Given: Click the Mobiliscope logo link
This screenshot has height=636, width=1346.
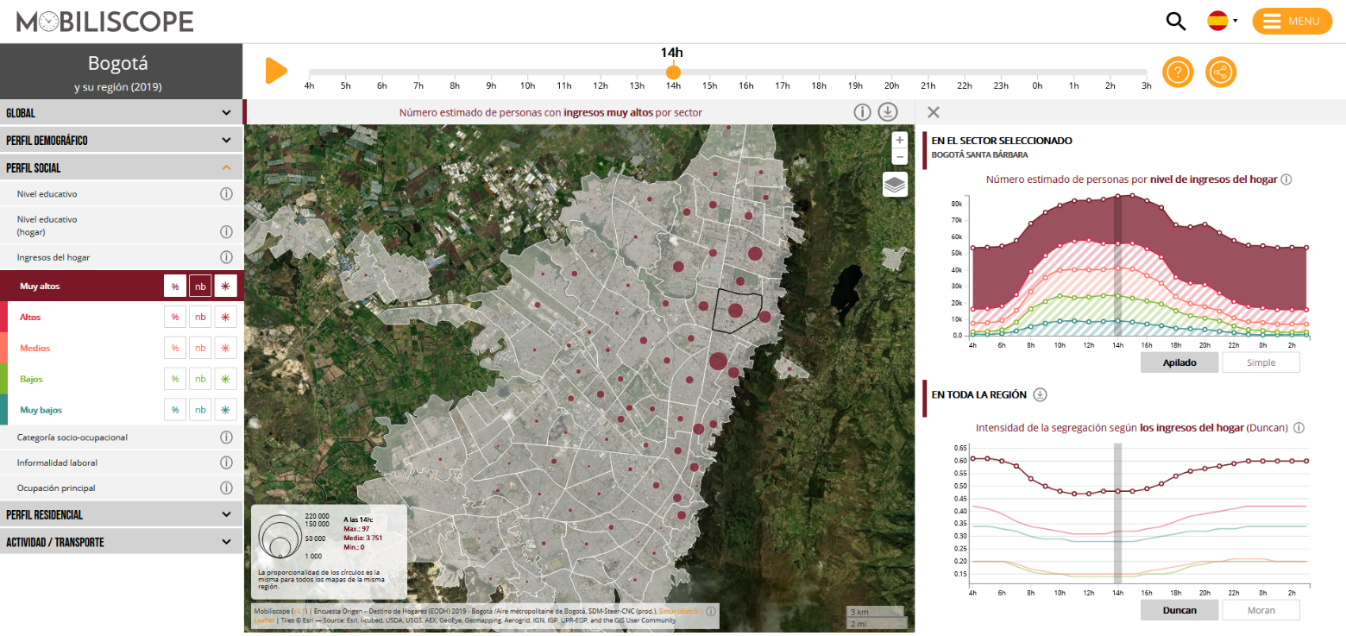Looking at the screenshot, I should tap(105, 21).
